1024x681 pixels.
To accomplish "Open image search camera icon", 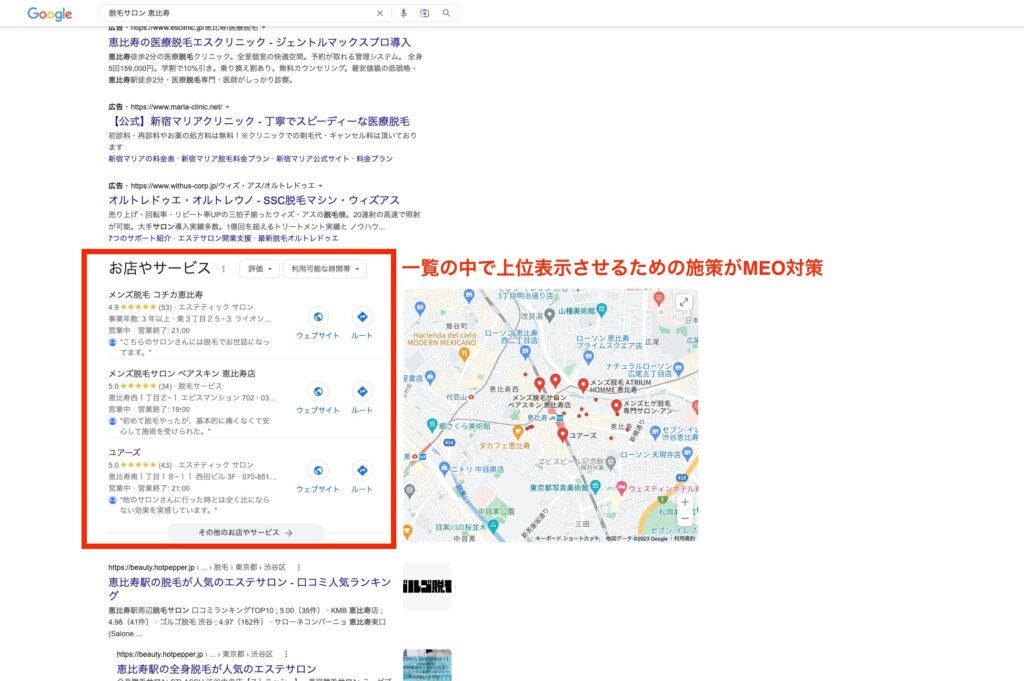I will tap(425, 14).
